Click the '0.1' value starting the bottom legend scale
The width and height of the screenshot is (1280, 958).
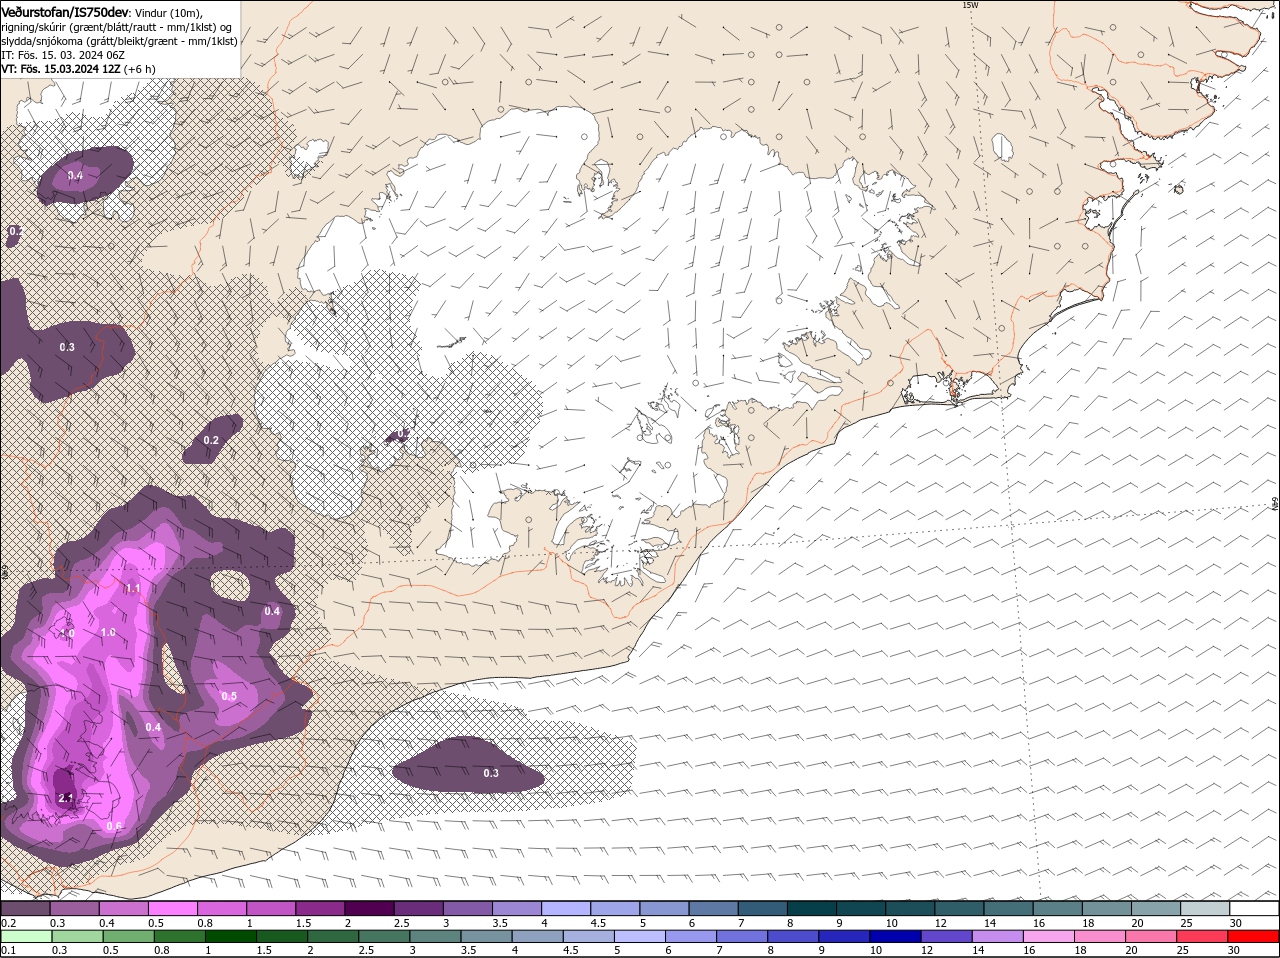8,950
